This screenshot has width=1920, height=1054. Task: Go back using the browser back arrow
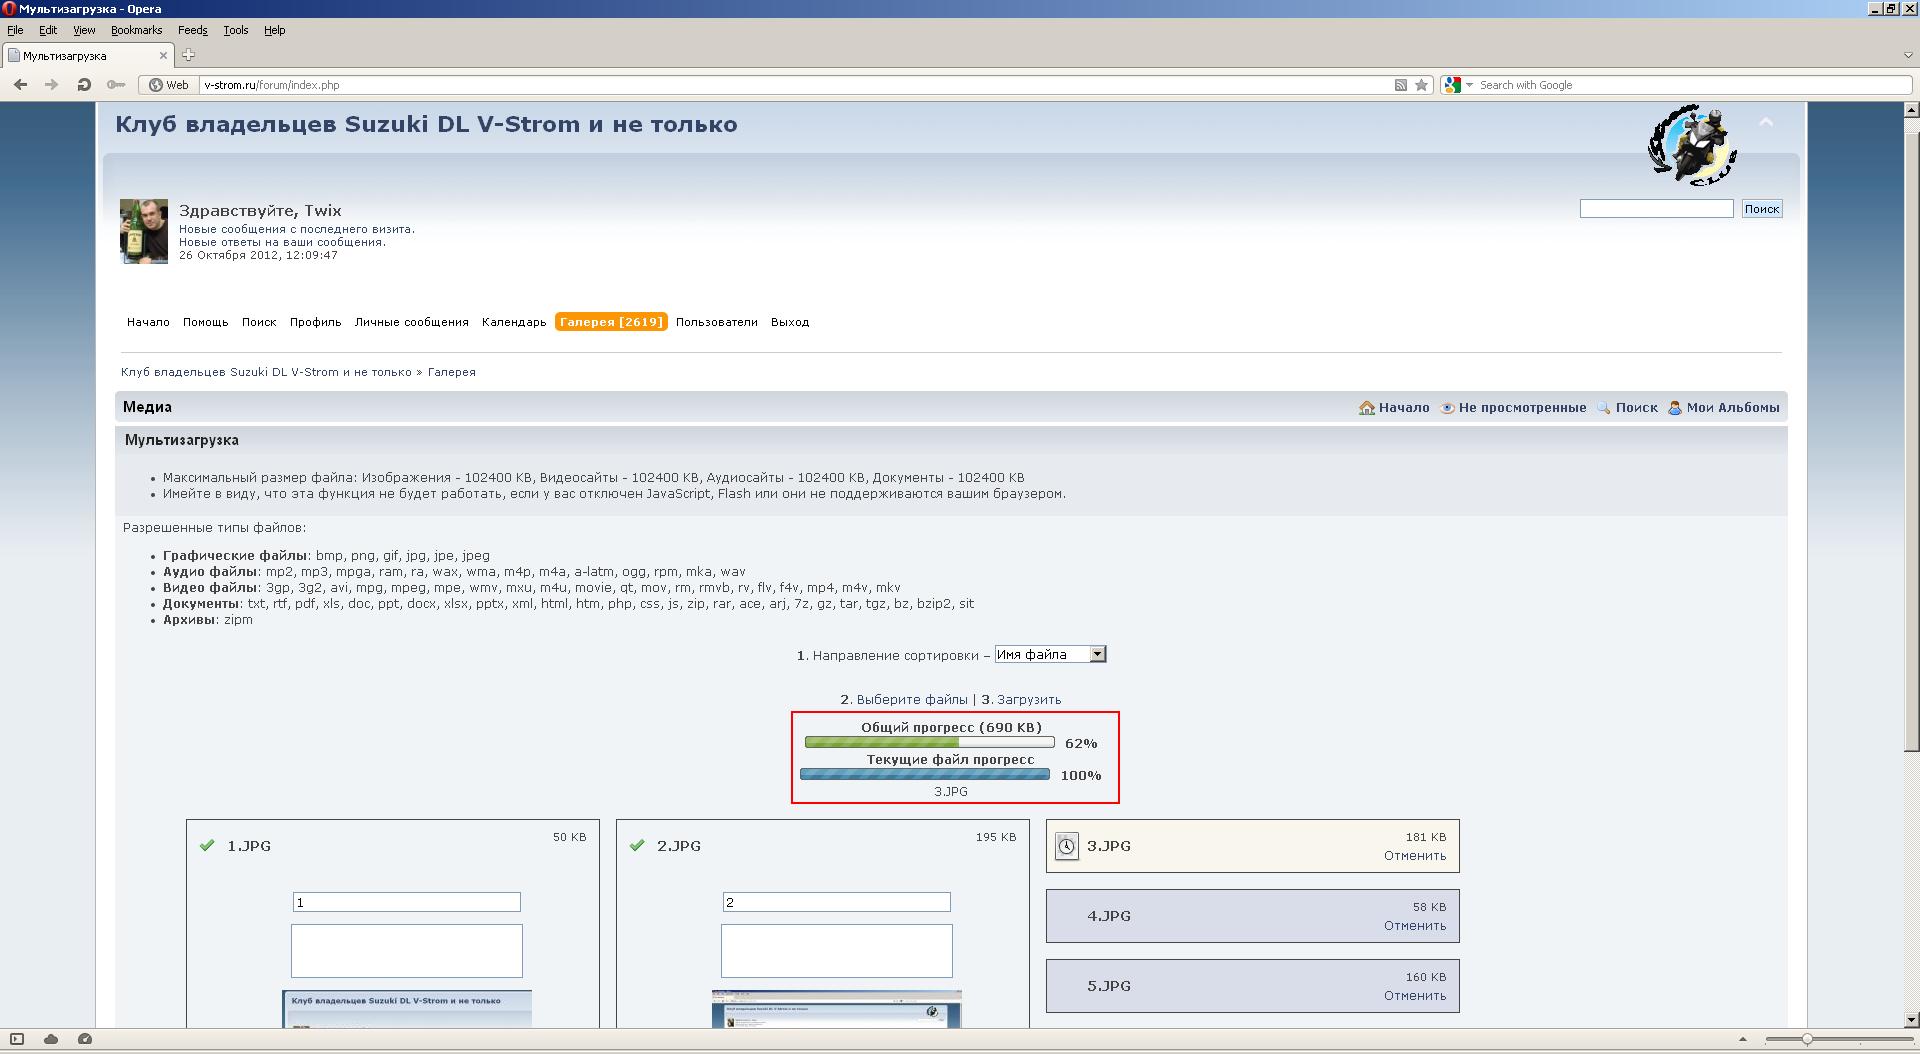point(21,85)
